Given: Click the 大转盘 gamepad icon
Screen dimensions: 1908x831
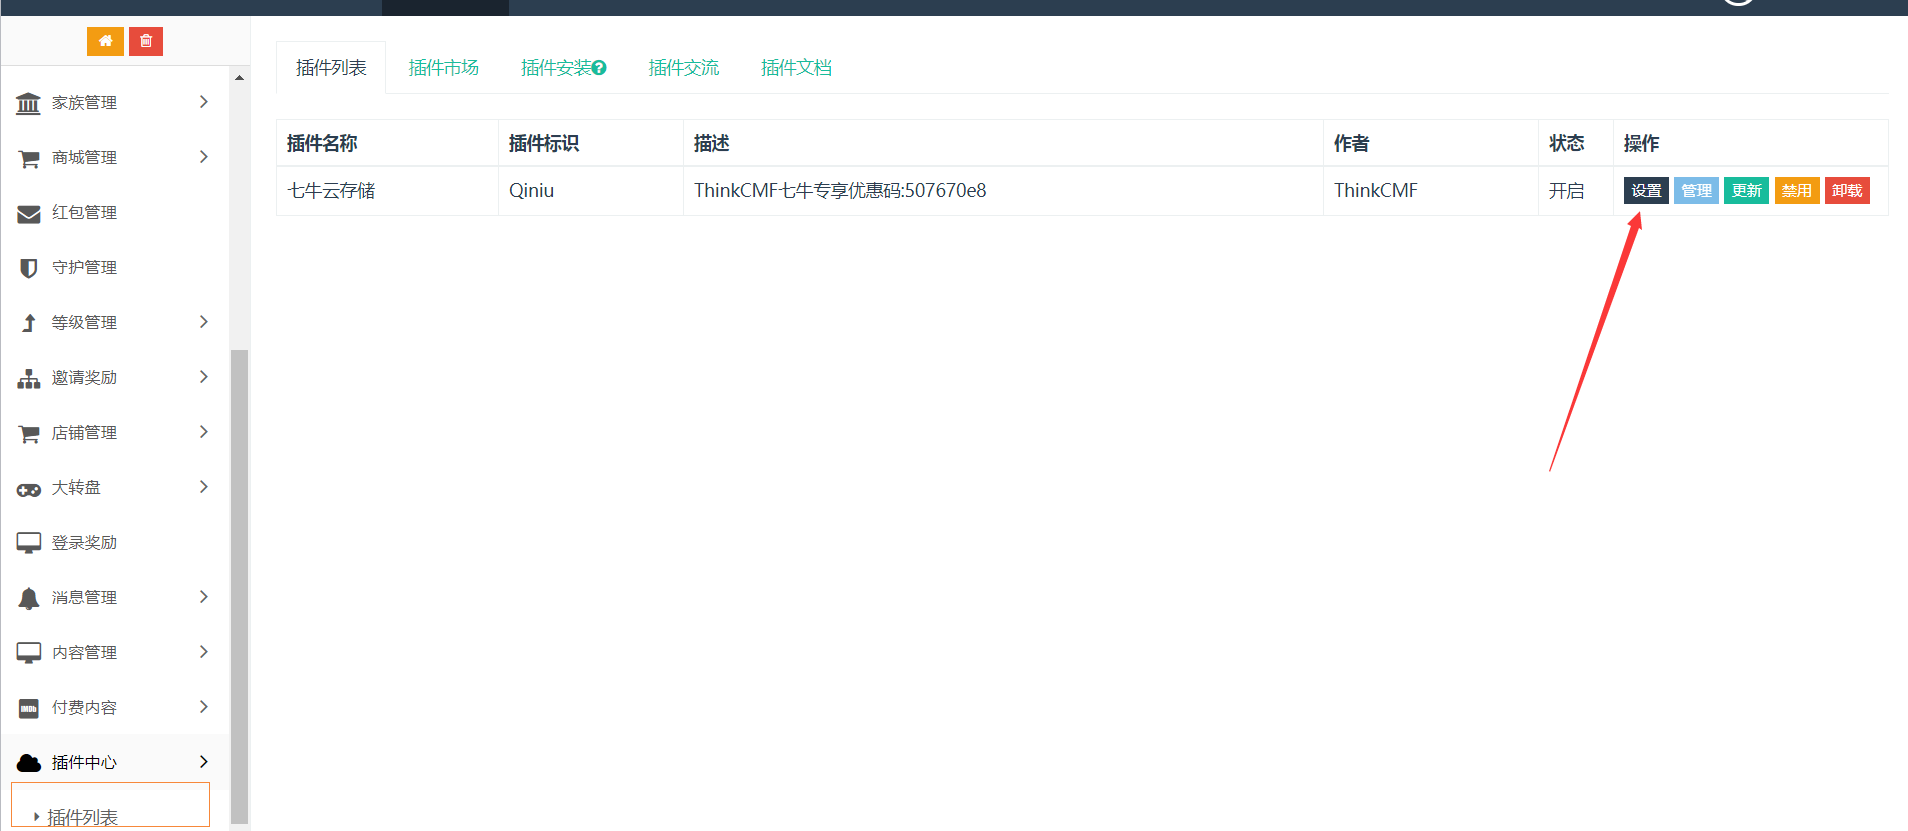Looking at the screenshot, I should pos(29,489).
